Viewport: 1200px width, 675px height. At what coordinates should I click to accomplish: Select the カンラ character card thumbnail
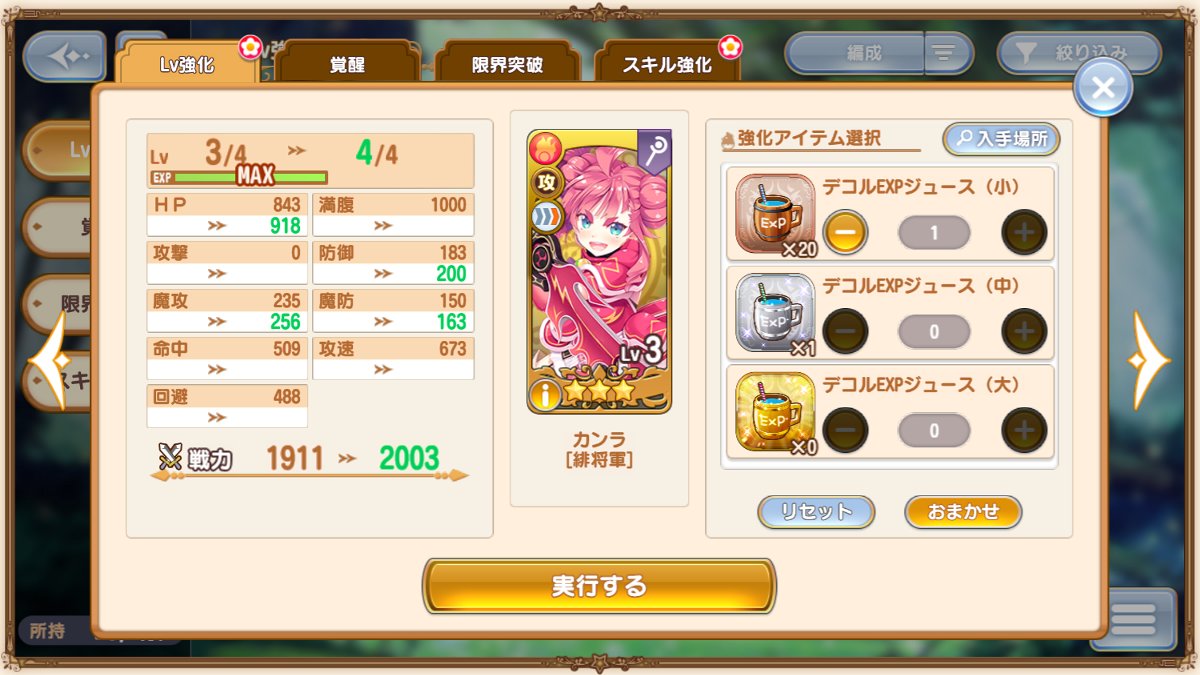tap(599, 271)
